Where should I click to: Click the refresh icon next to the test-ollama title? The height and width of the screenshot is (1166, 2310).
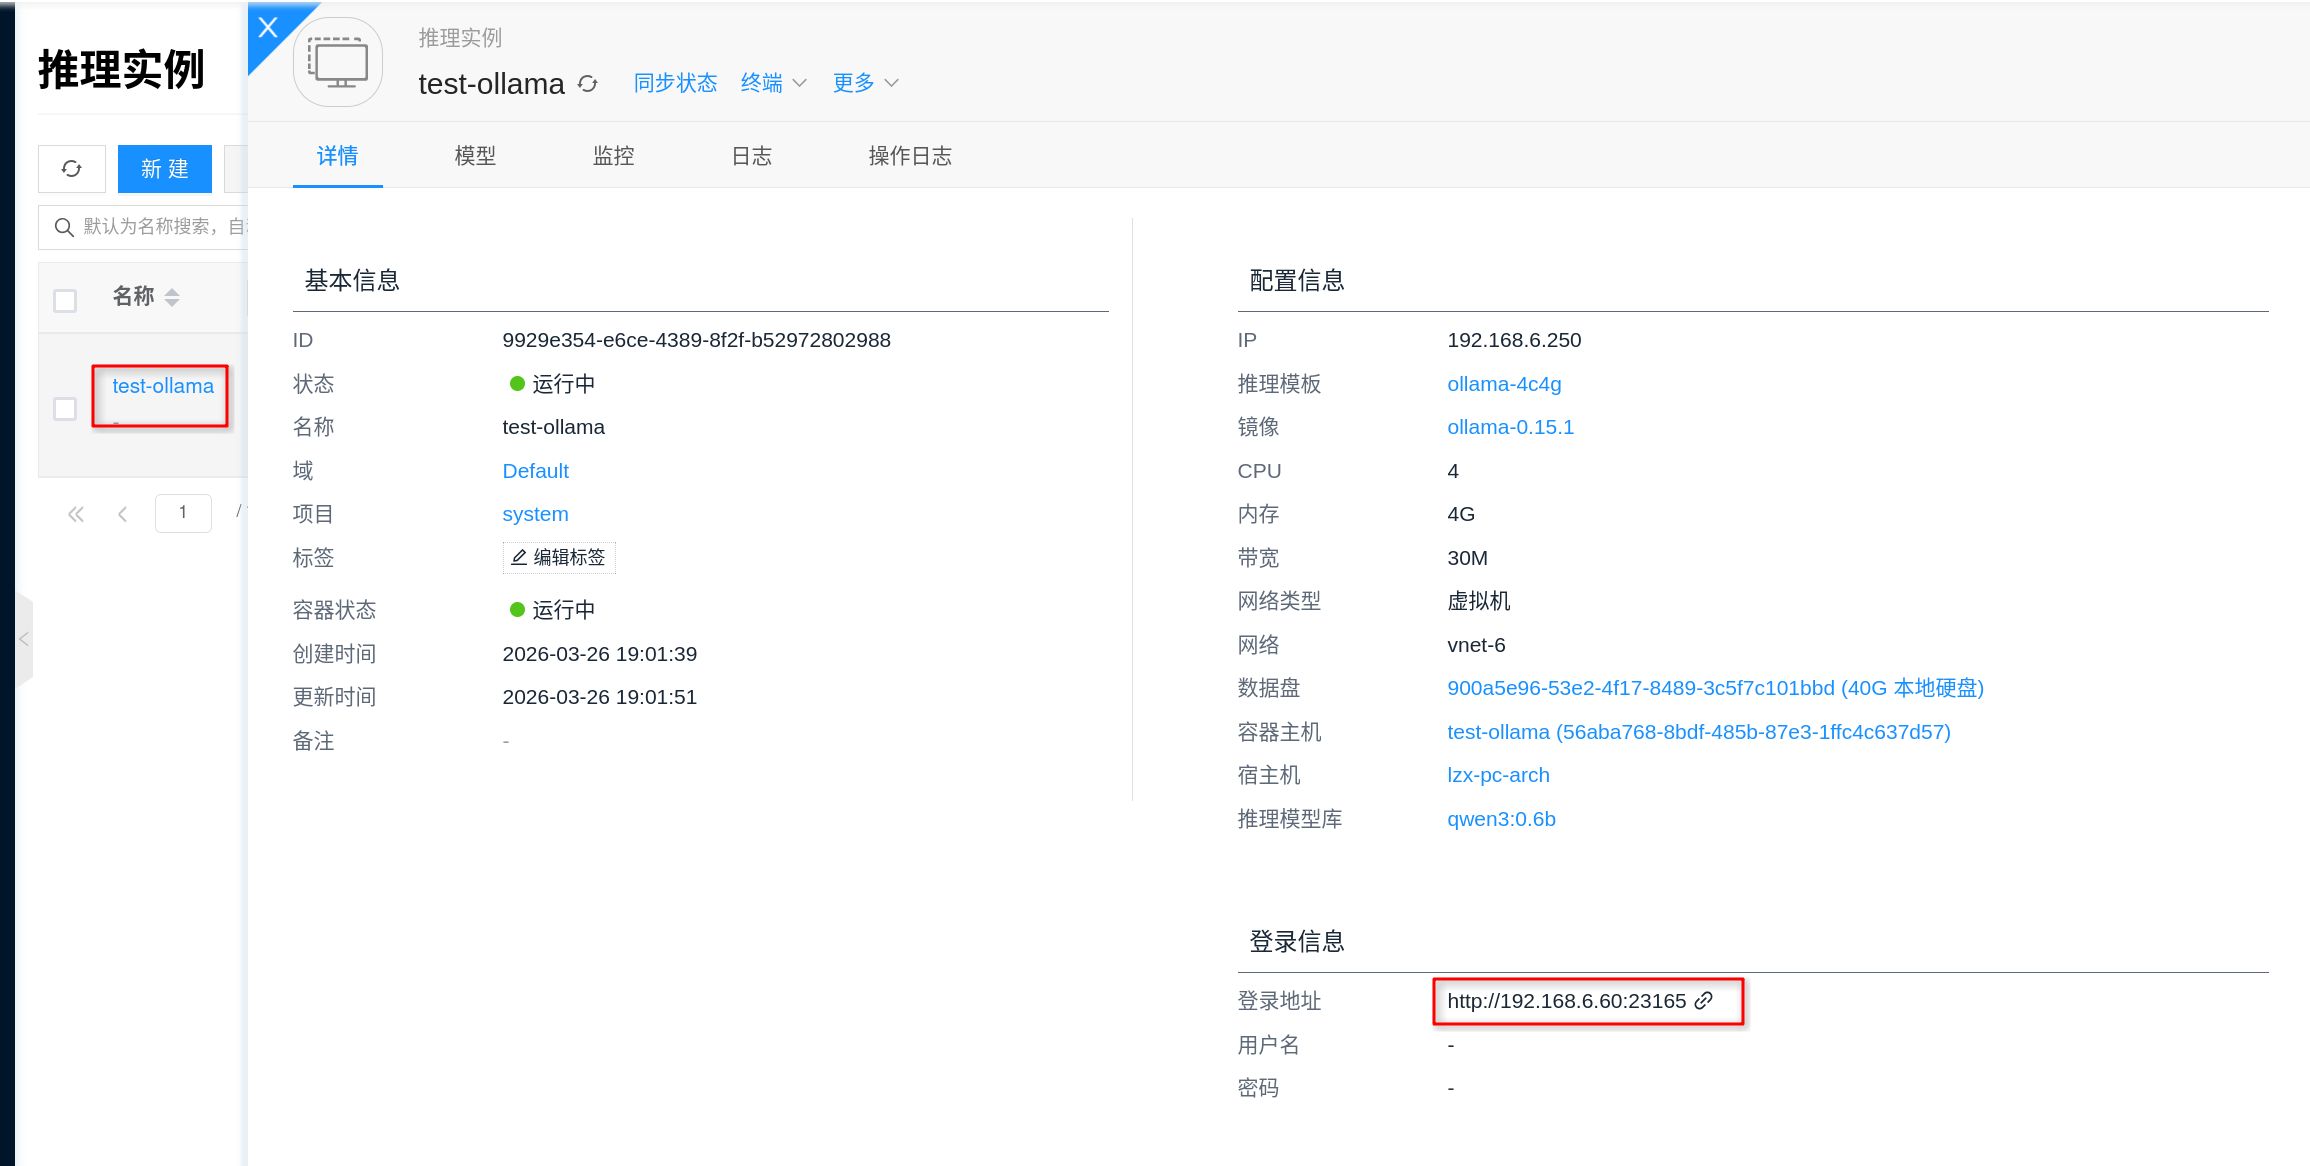[x=588, y=84]
